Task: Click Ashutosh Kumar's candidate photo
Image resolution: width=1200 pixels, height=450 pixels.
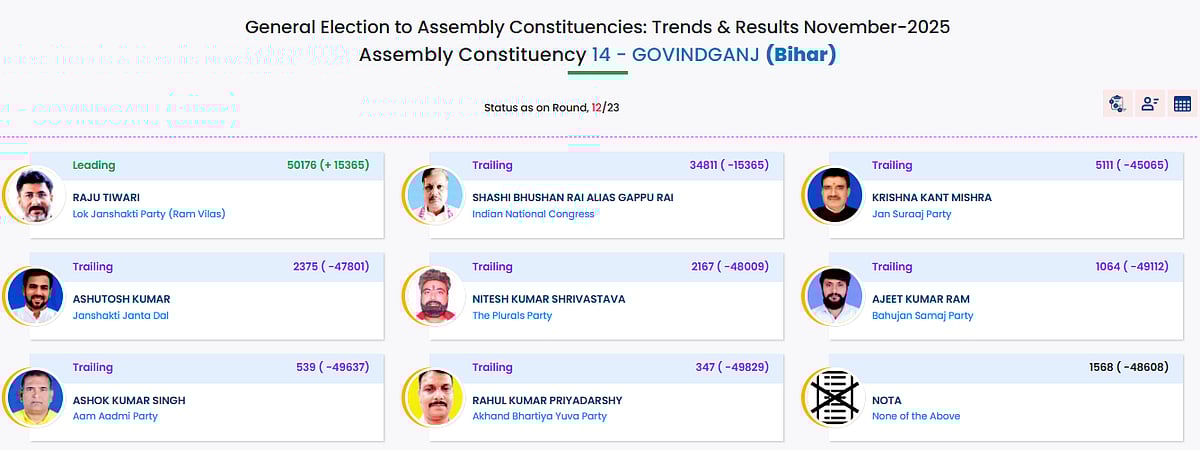Action: pos(36,297)
